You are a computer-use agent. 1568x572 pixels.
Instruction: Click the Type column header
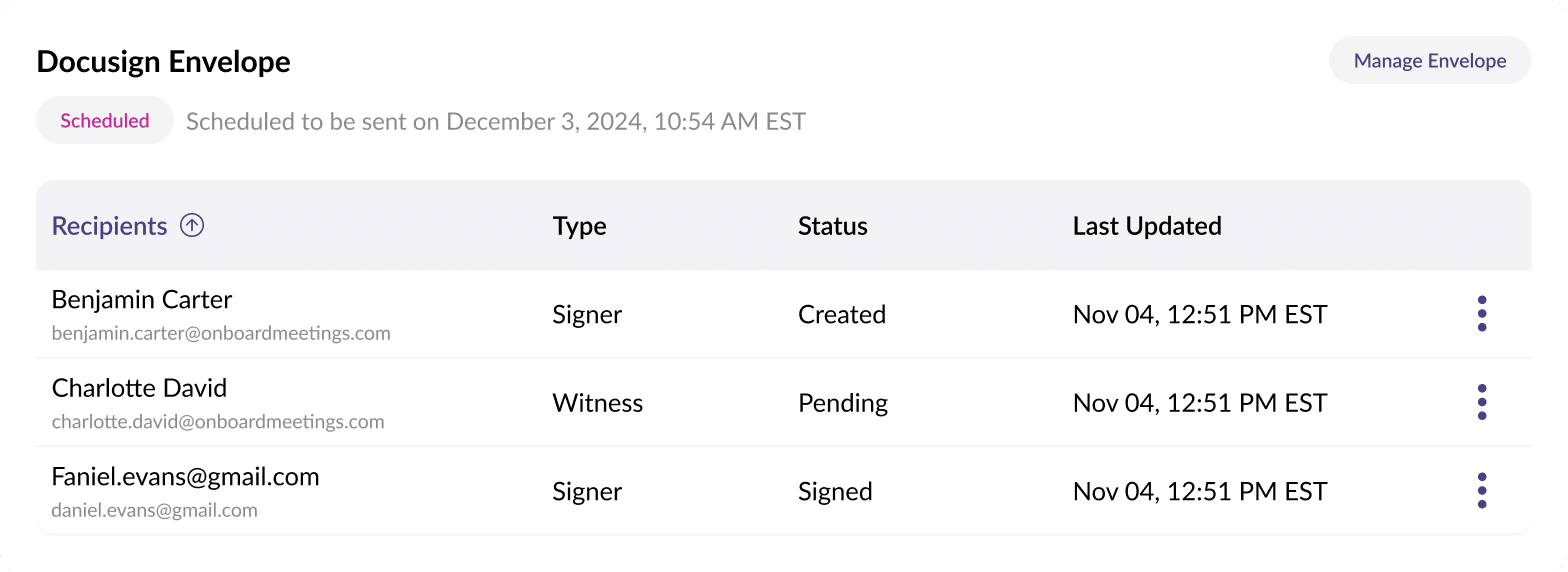click(x=579, y=226)
